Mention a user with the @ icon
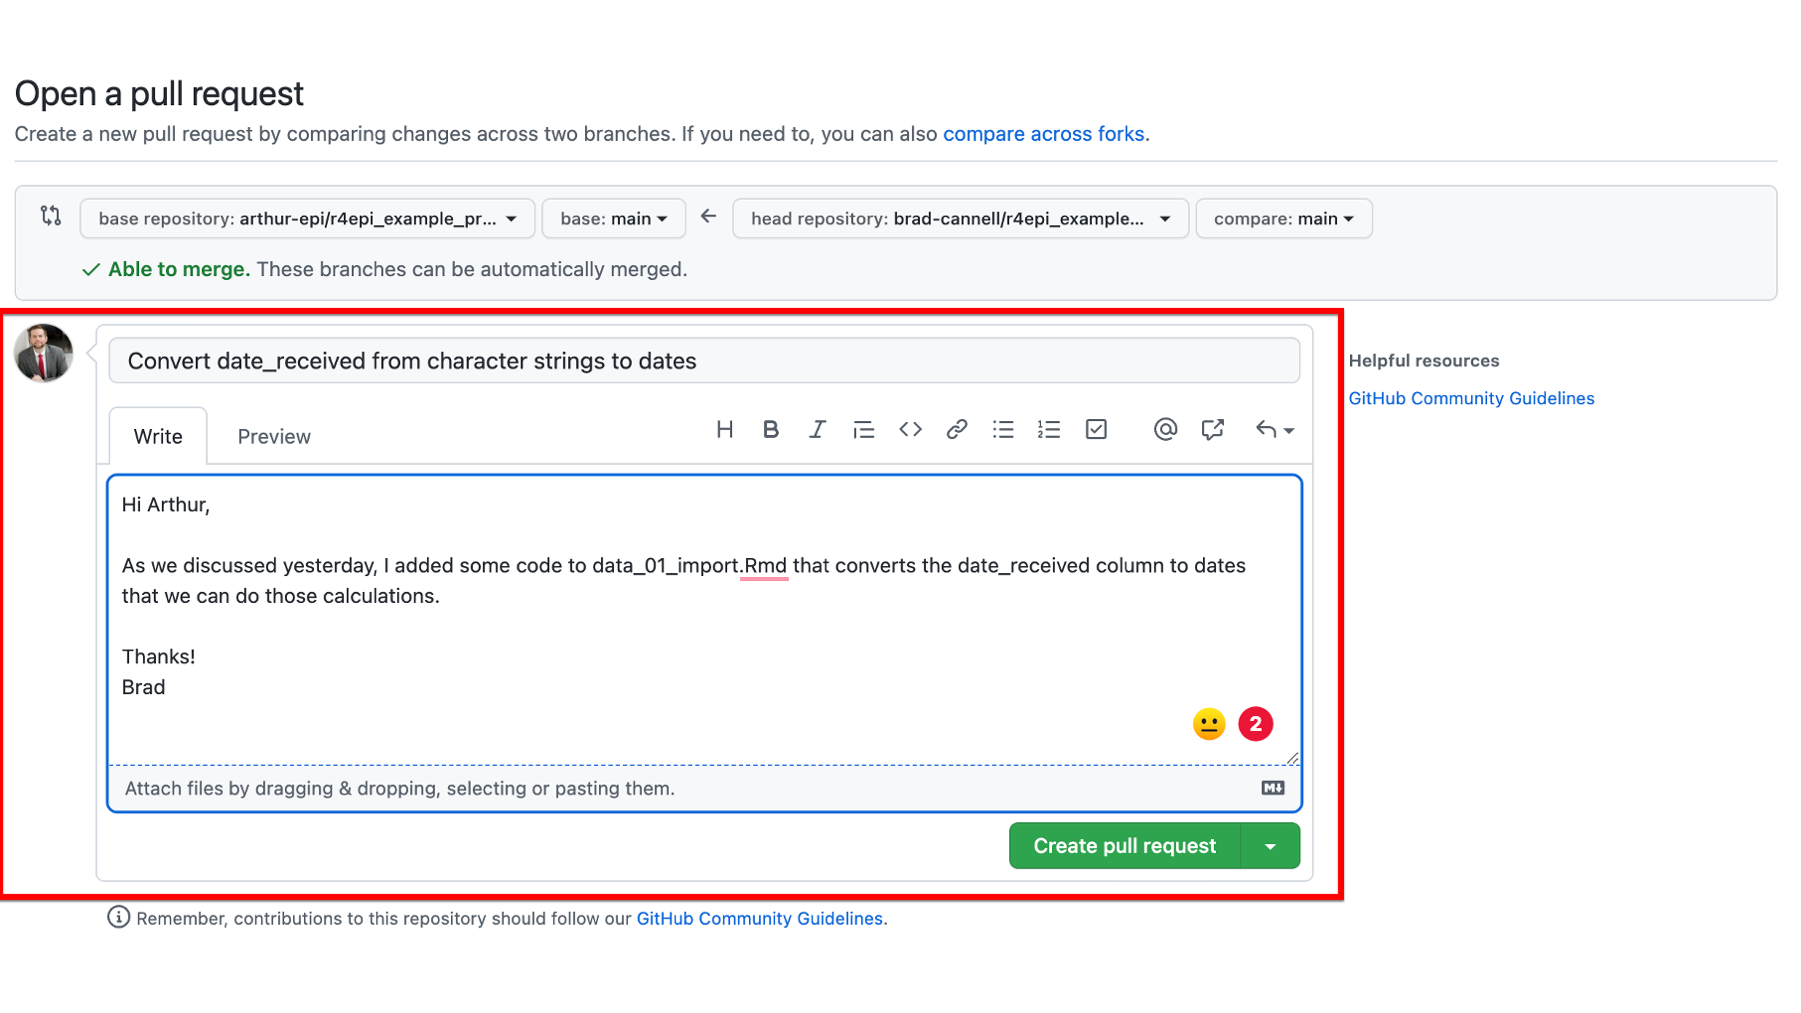This screenshot has height=1013, width=1801. 1165,430
